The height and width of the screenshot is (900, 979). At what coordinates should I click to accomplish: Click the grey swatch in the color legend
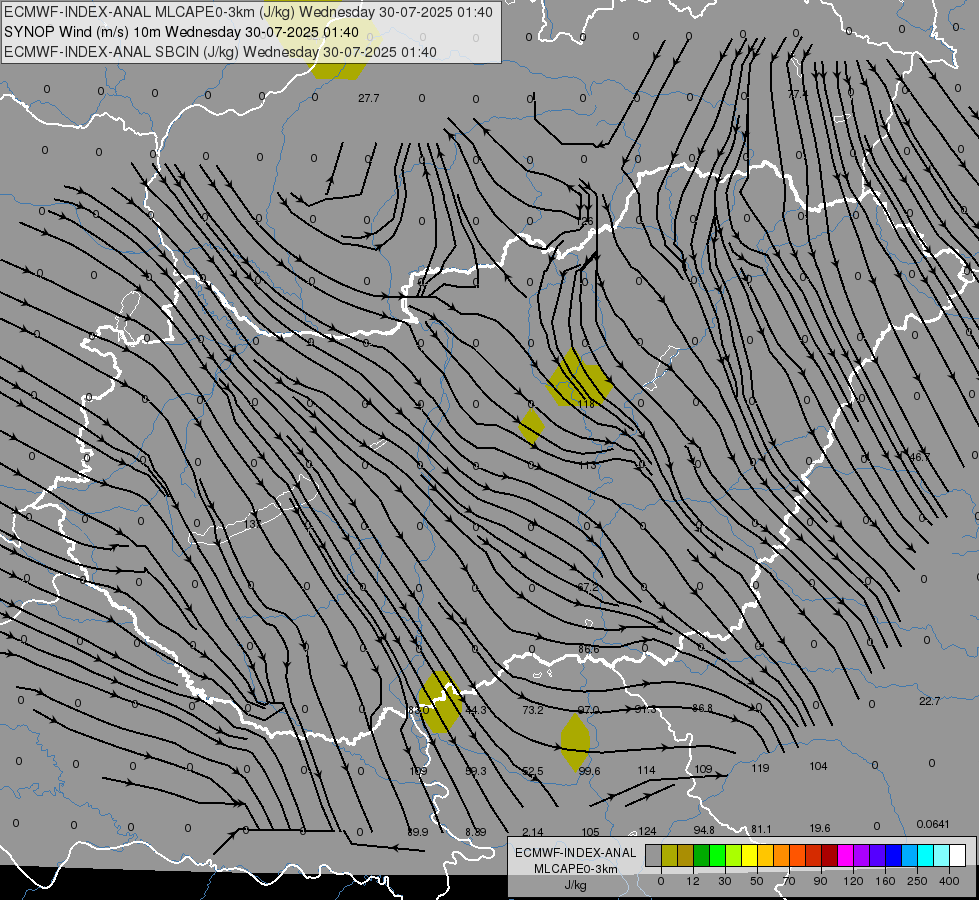point(653,856)
